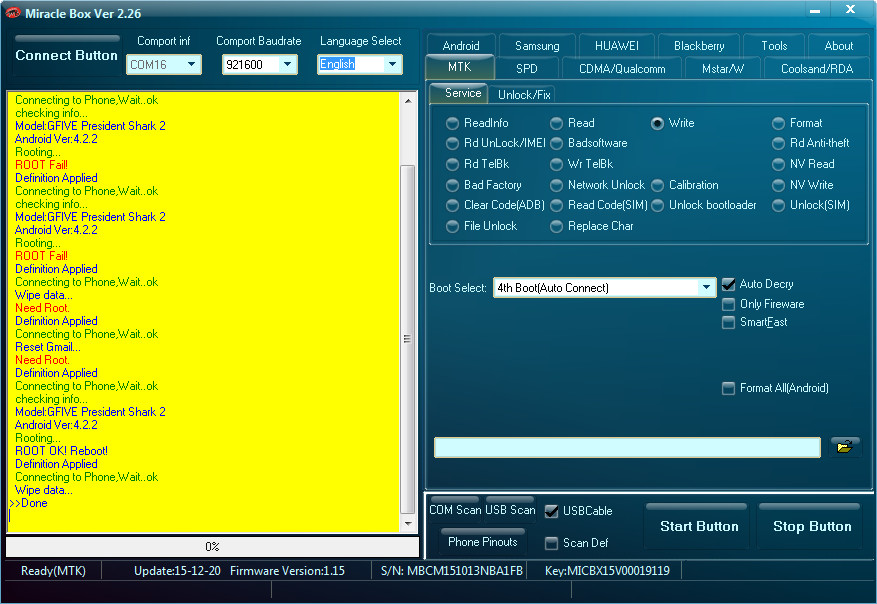Switch to the Android tab
The image size is (877, 604).
coord(461,46)
